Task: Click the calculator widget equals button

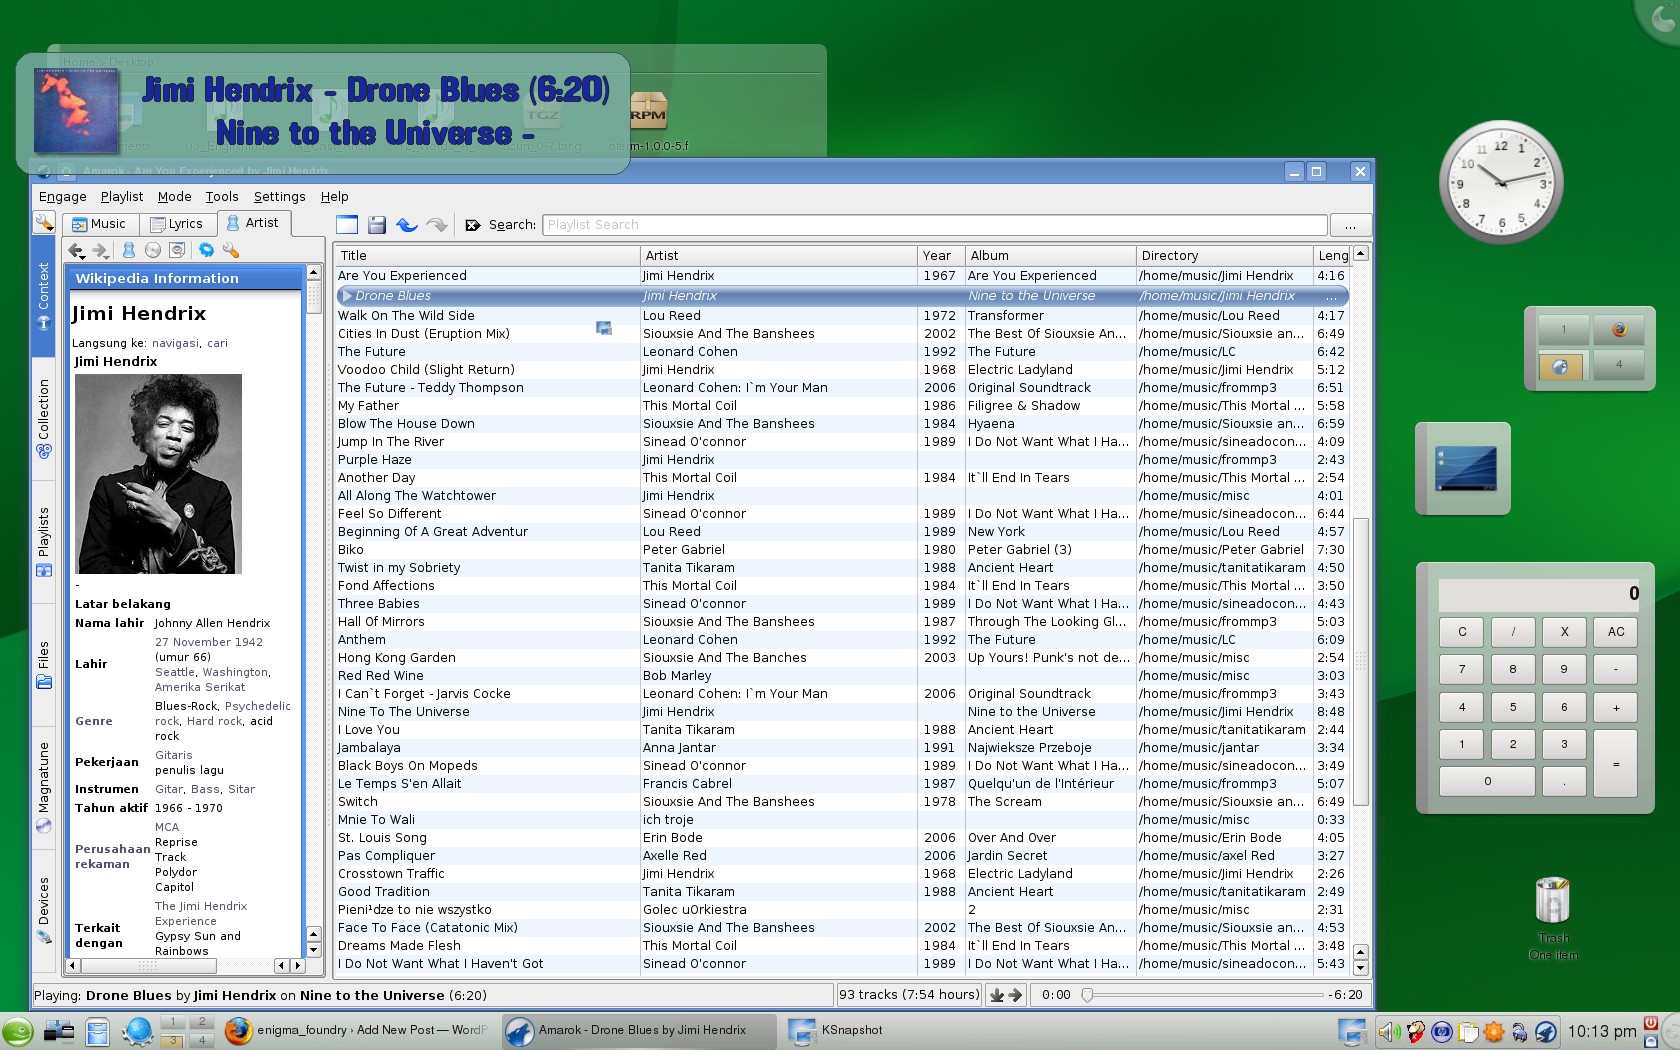Action: click(x=1616, y=764)
